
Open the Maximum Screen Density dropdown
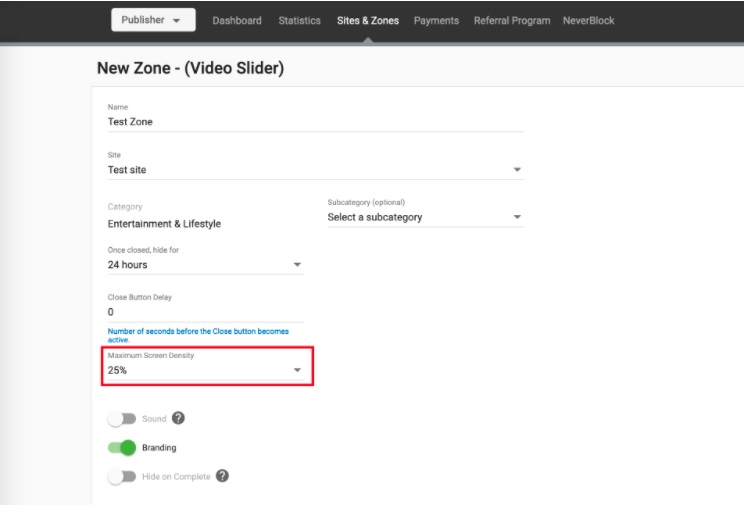point(205,370)
